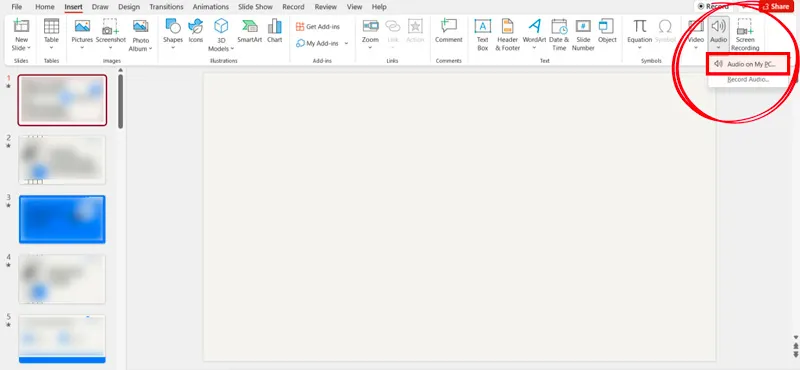This screenshot has height=370, width=800.
Task: Choose Record Audio menu option
Action: (748, 80)
